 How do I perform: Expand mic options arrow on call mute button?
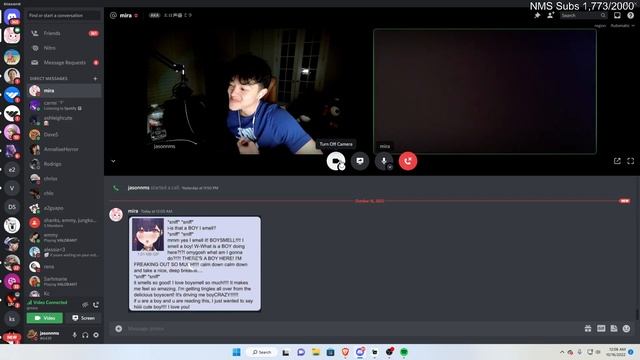click(390, 167)
